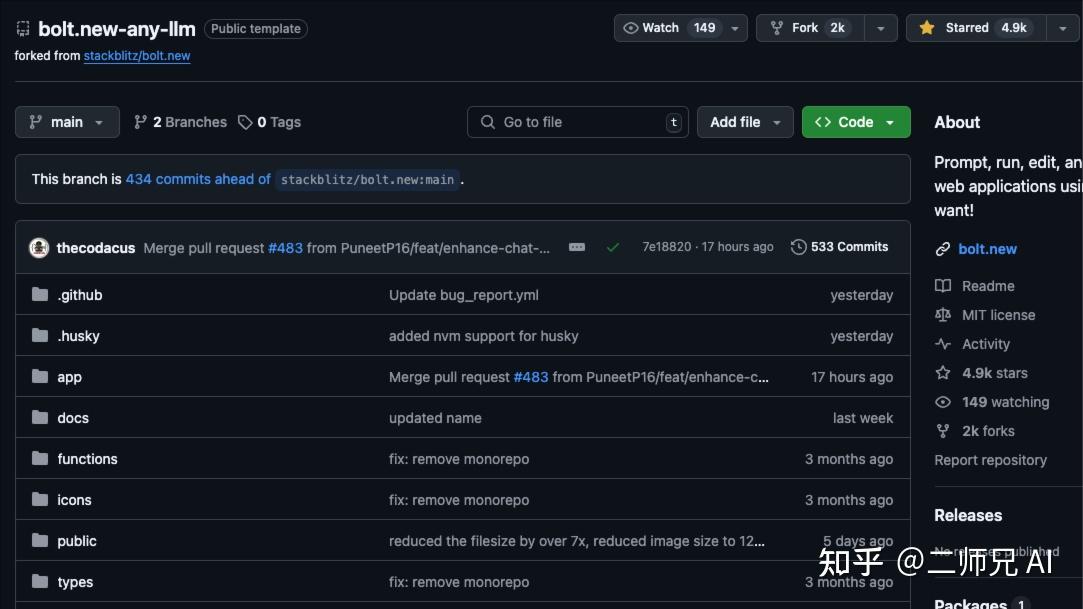
Task: Click the .github folder icon
Action: [x=40, y=295]
